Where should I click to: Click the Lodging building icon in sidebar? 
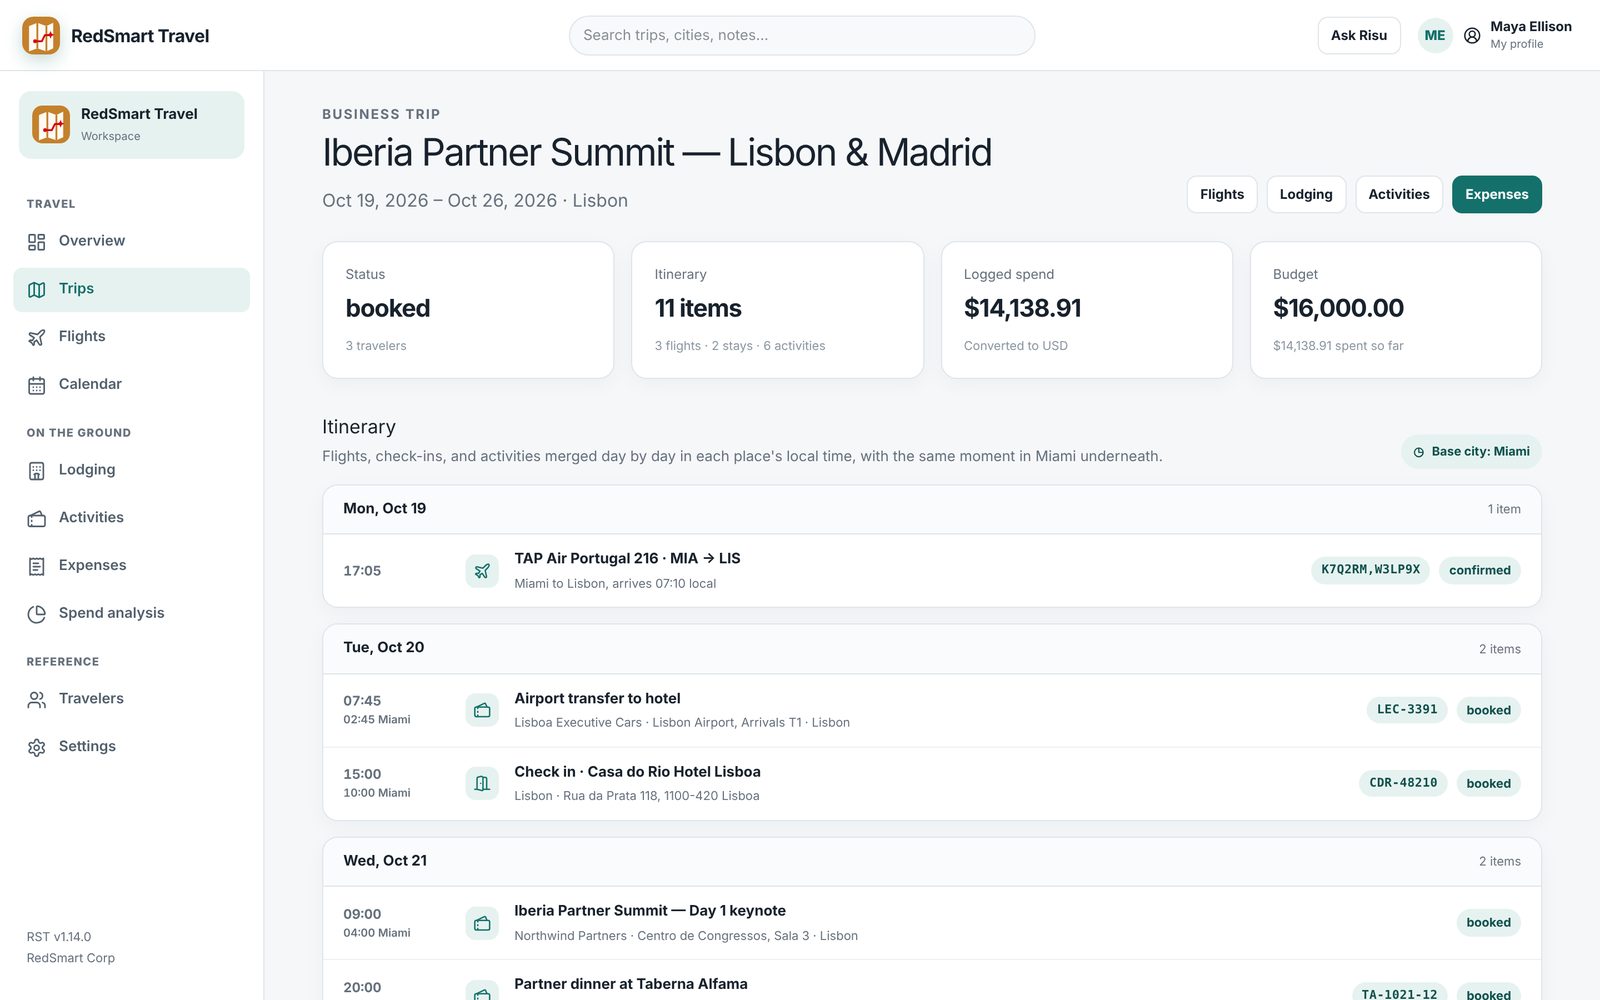point(37,471)
